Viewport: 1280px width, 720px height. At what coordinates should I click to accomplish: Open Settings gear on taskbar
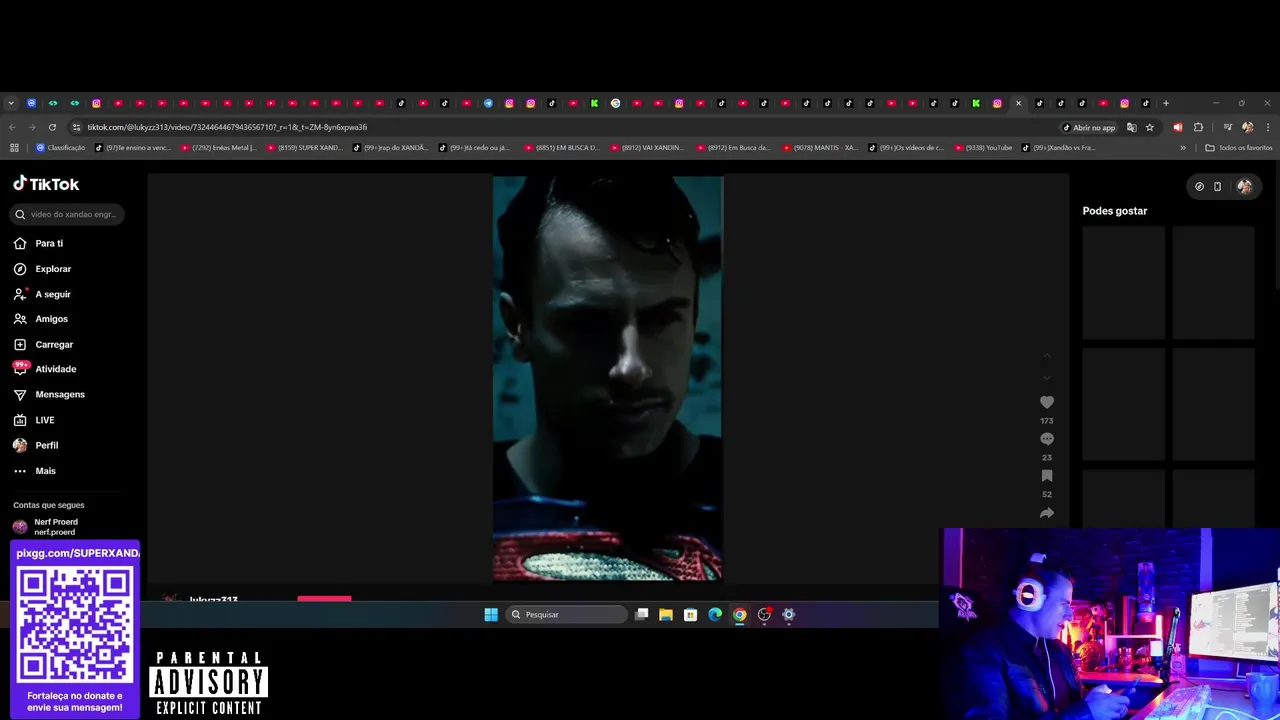pyautogui.click(x=789, y=615)
